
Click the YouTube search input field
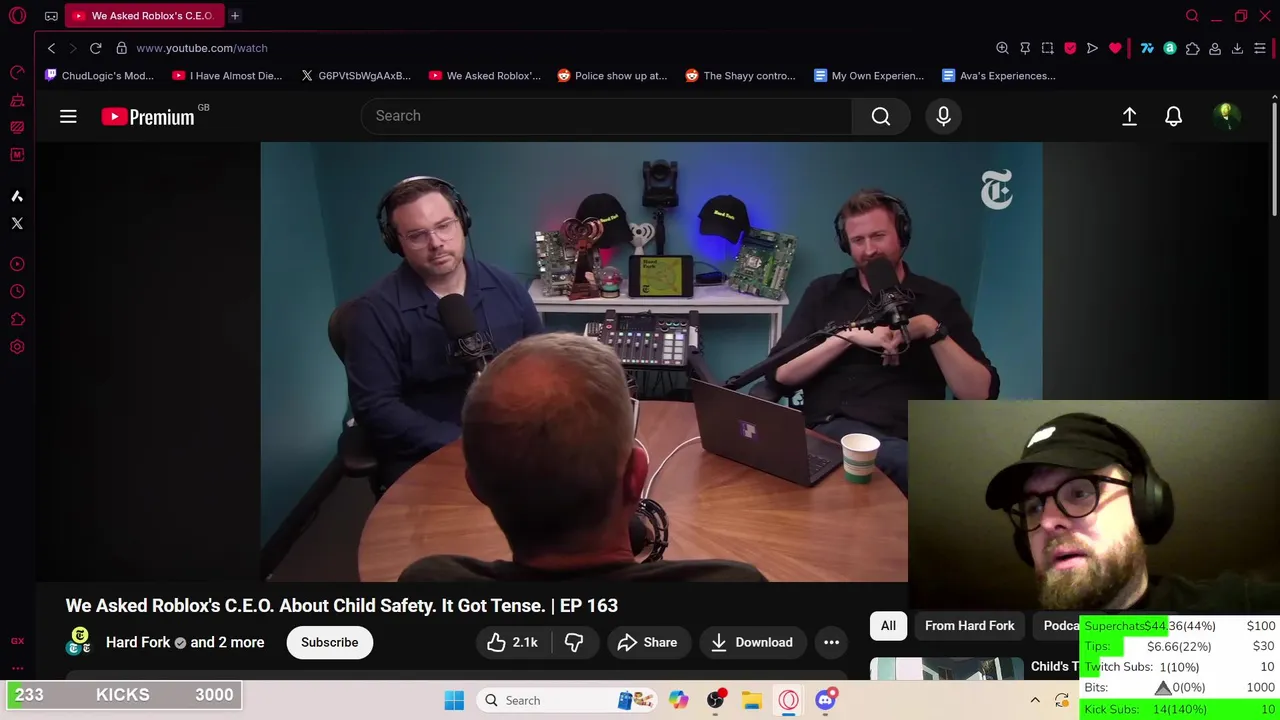[x=606, y=116]
